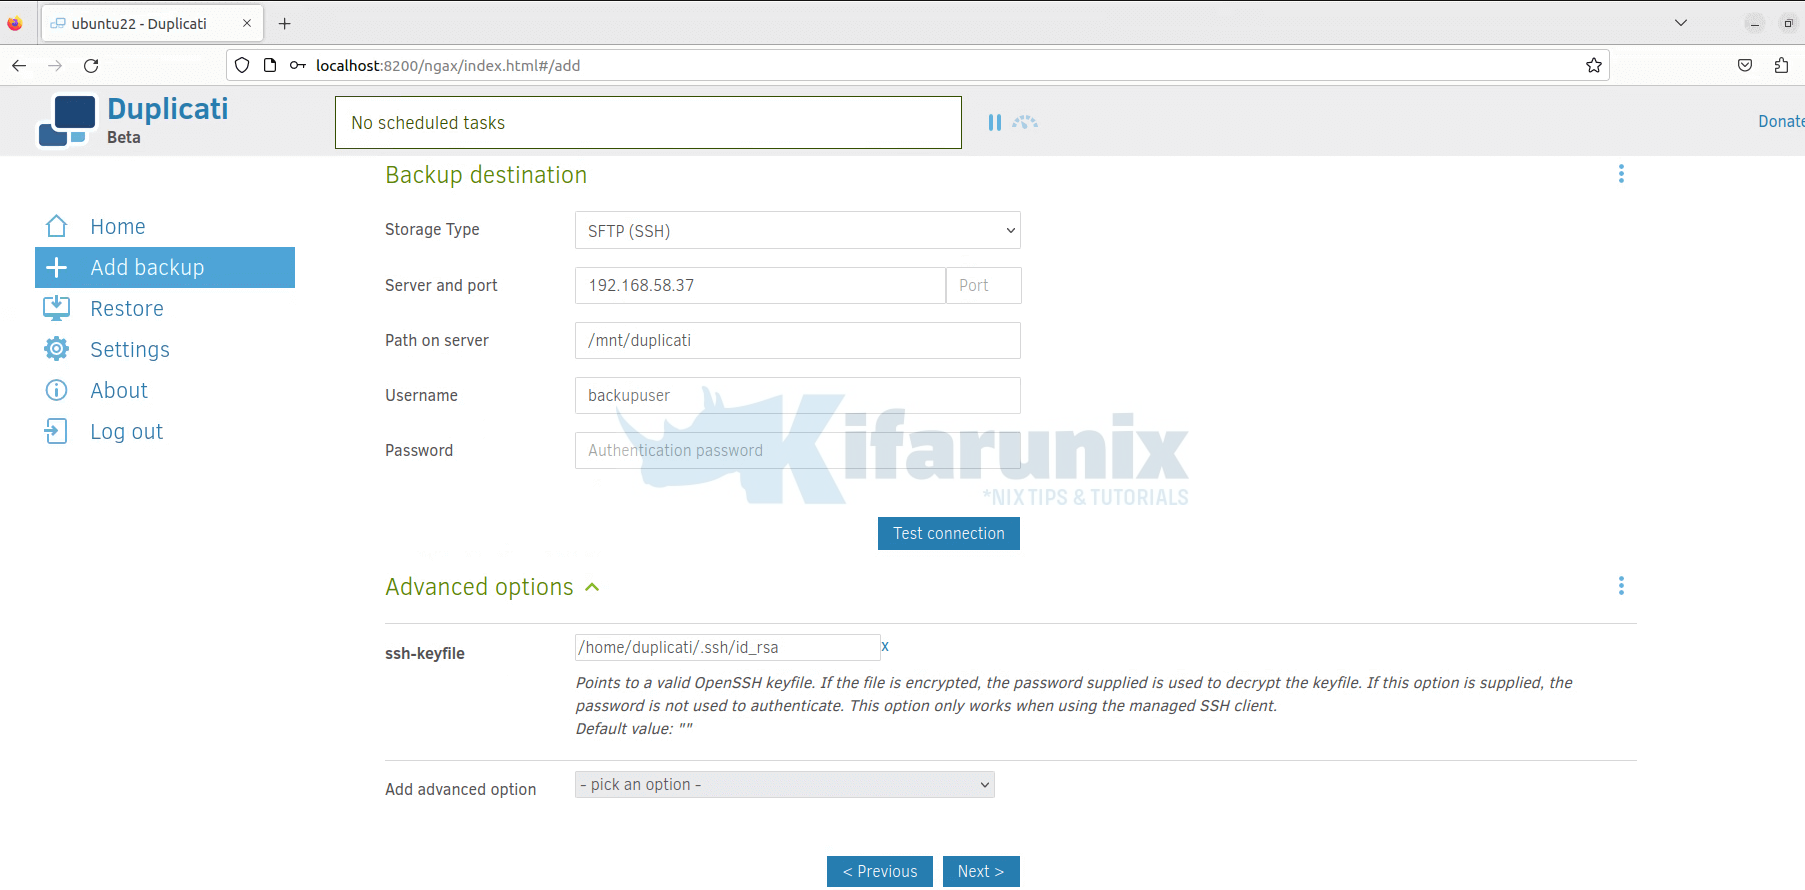Viewport: 1805px width, 890px height.
Task: Go forward with the browser forward arrow
Action: [55, 65]
